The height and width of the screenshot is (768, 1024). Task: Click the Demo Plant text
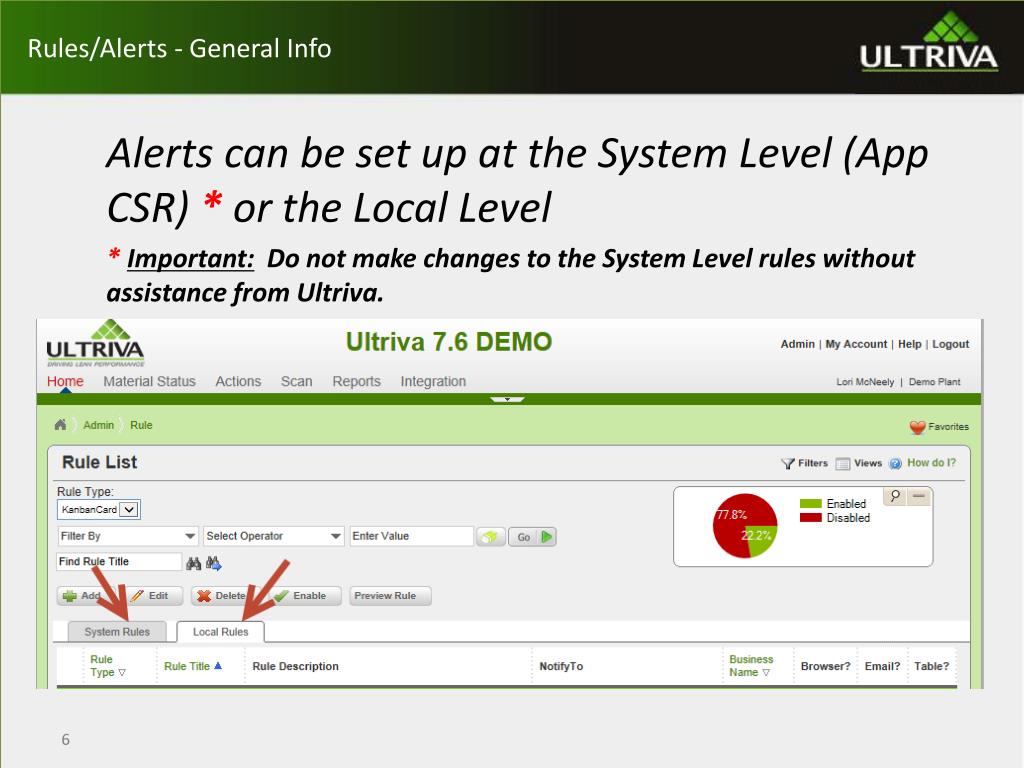[935, 382]
